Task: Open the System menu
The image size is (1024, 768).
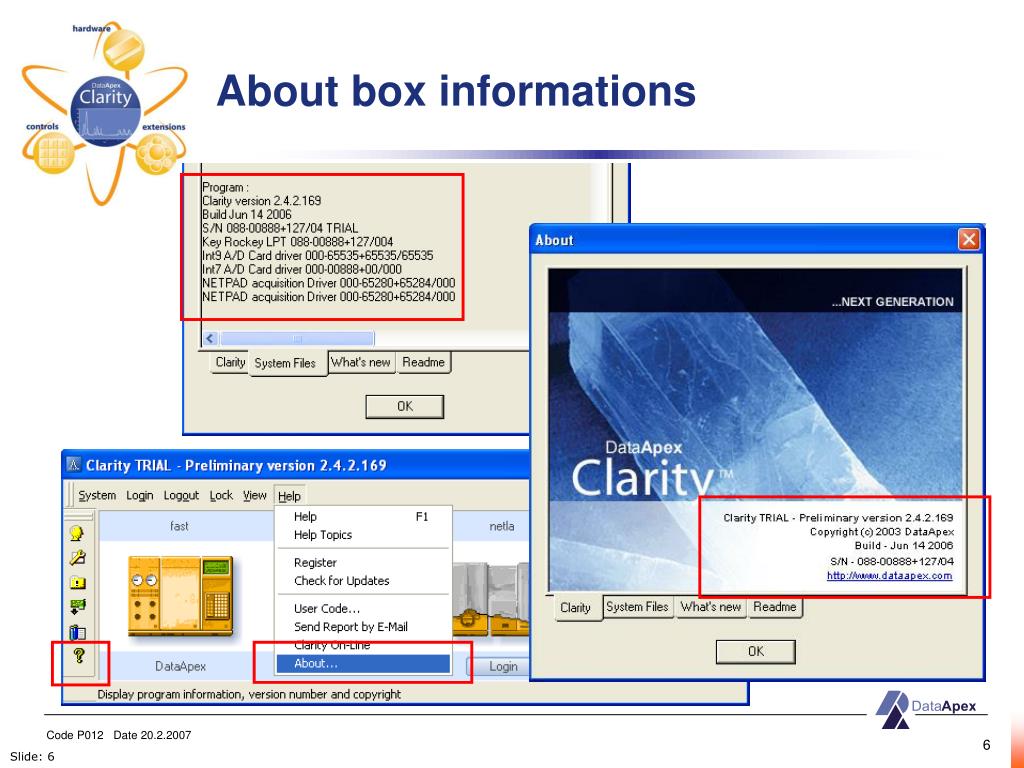Action: [97, 496]
